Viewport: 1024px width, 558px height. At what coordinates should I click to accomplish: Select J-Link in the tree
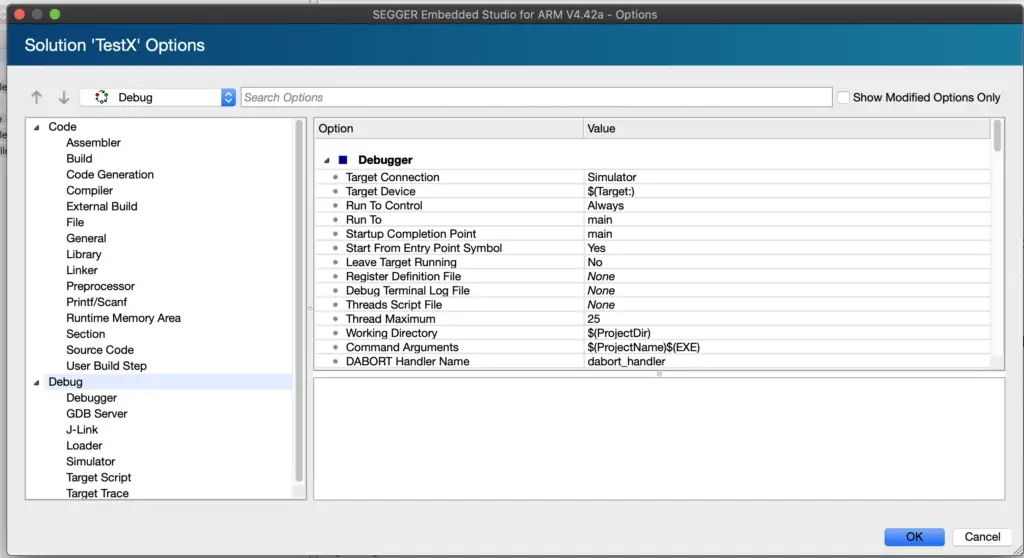coord(82,430)
